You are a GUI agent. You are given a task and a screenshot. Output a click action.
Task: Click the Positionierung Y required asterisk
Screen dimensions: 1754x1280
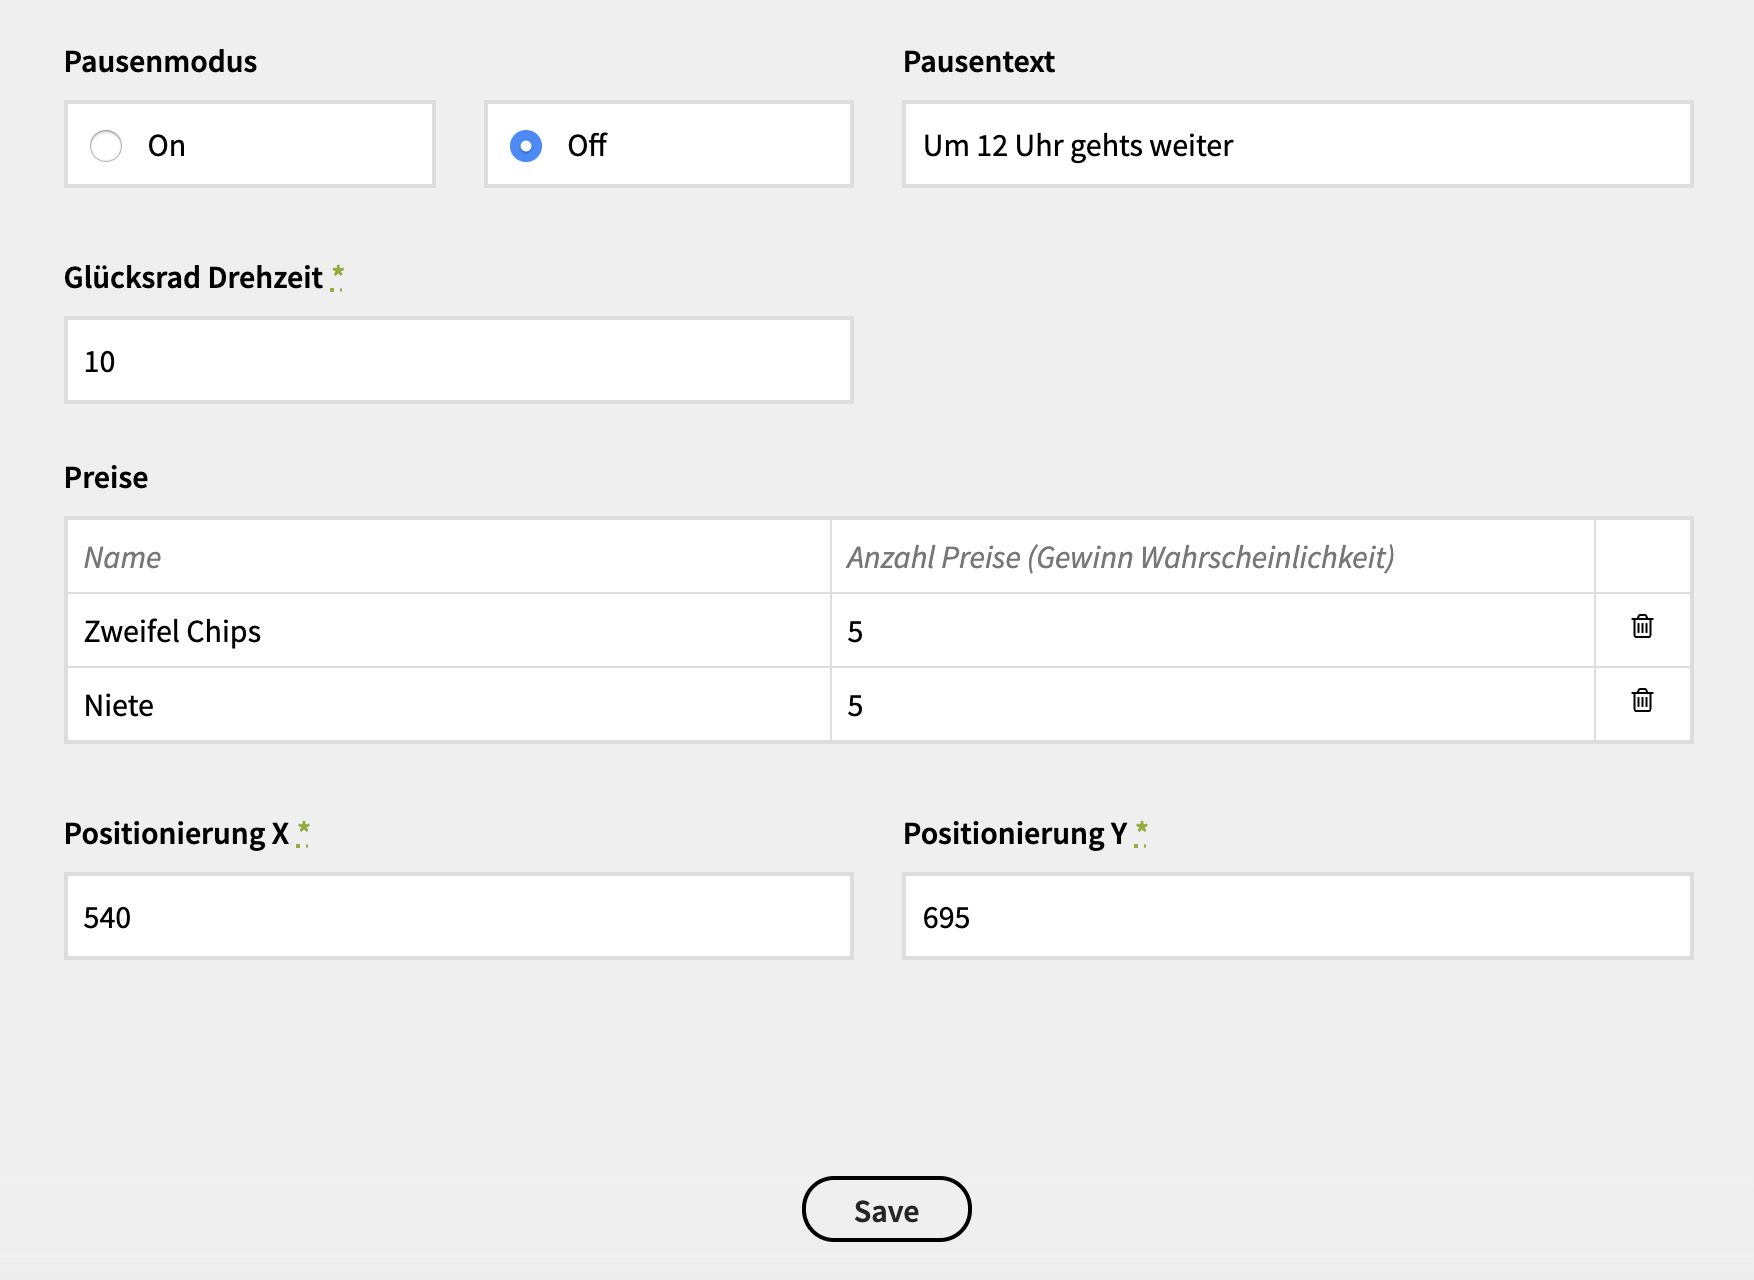1141,831
